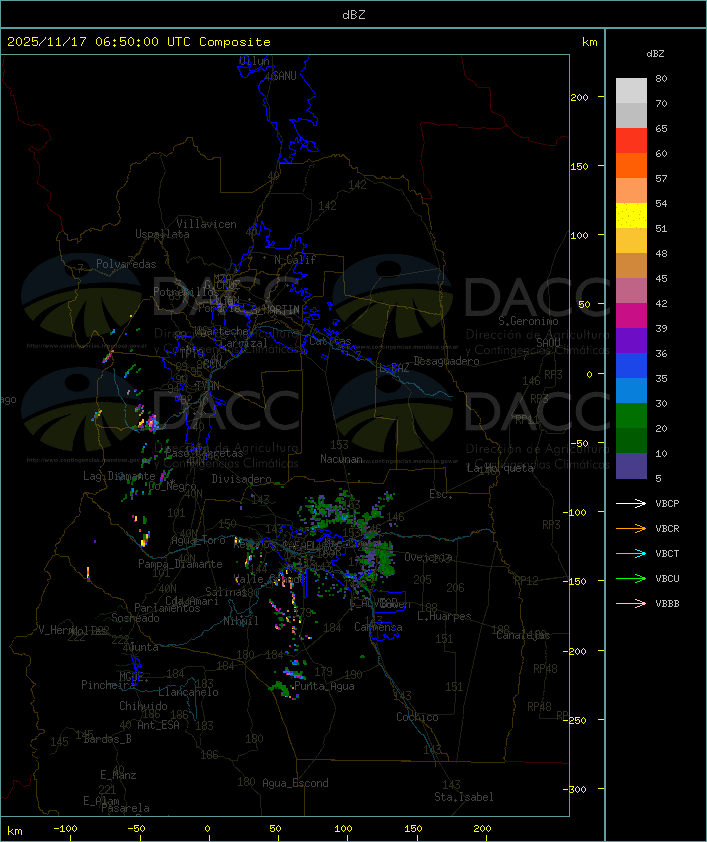Click the Nacunan location label
Viewport: 707px width, 842px height.
pos(341,459)
